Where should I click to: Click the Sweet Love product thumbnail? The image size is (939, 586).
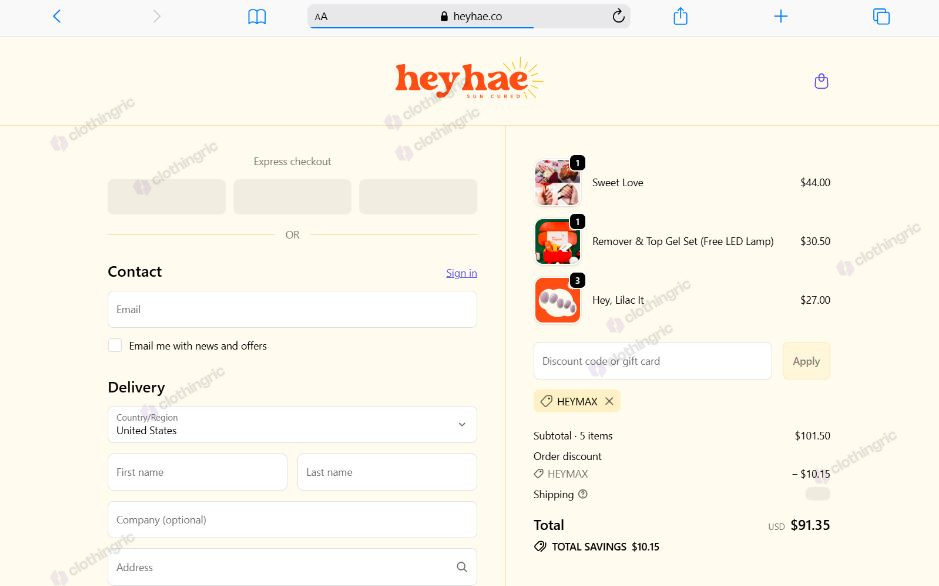(x=557, y=183)
